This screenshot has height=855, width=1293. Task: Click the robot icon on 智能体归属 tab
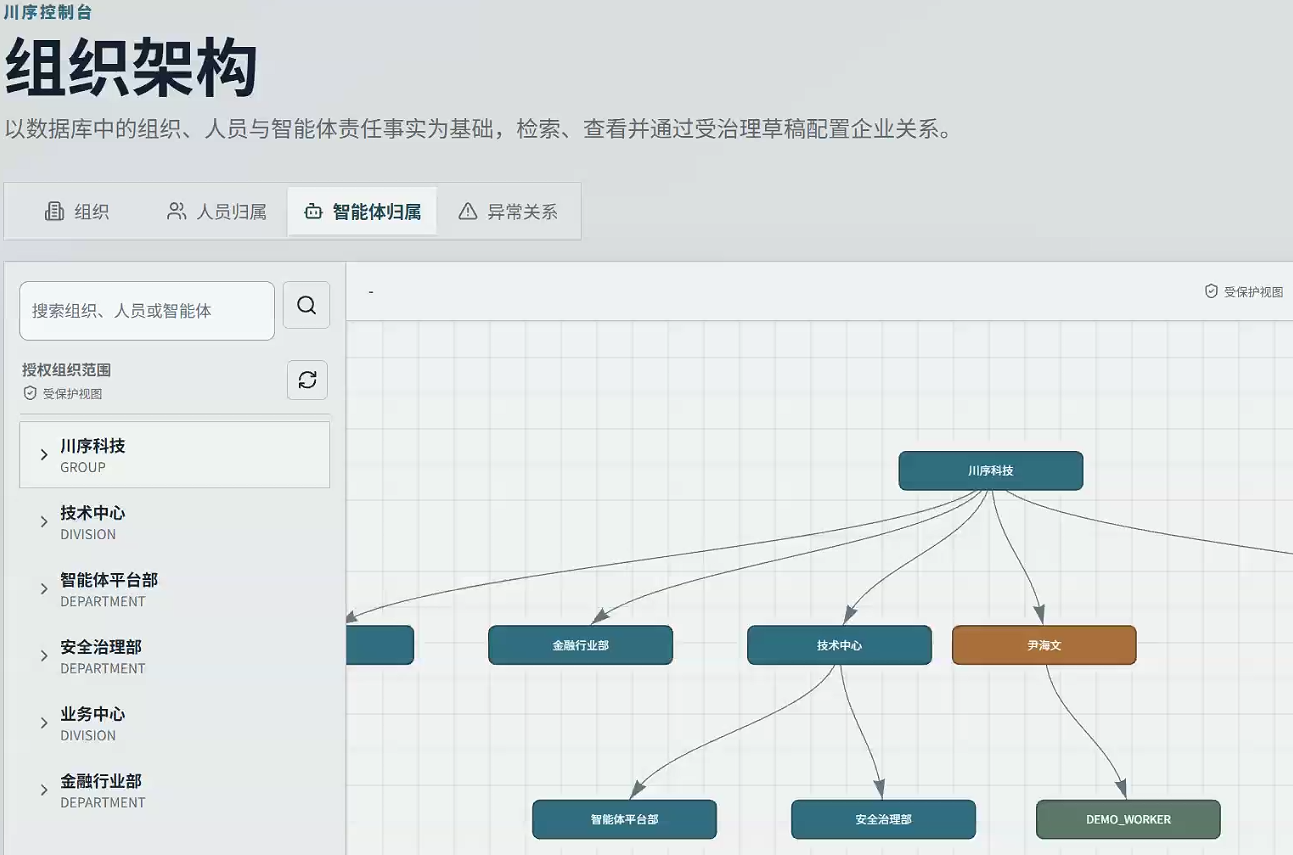313,211
